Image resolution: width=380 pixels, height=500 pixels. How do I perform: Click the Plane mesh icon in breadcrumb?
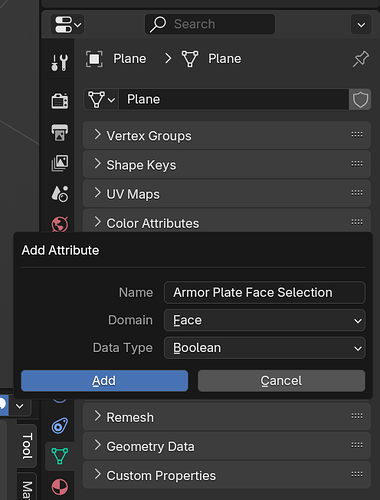pos(190,59)
